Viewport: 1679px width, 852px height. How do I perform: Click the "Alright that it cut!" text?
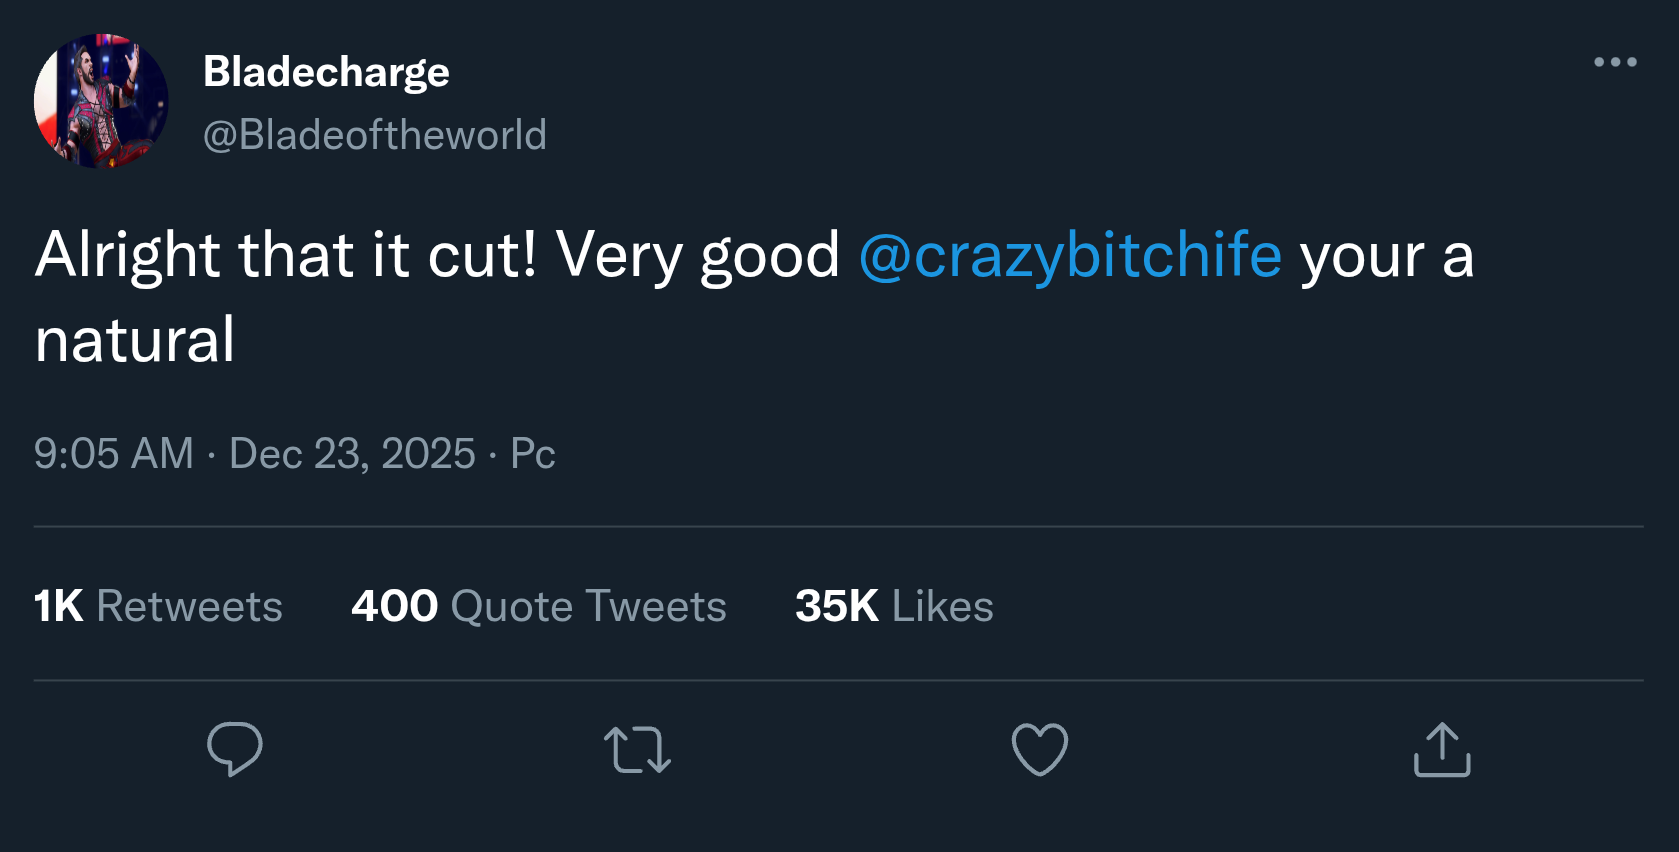(x=286, y=255)
